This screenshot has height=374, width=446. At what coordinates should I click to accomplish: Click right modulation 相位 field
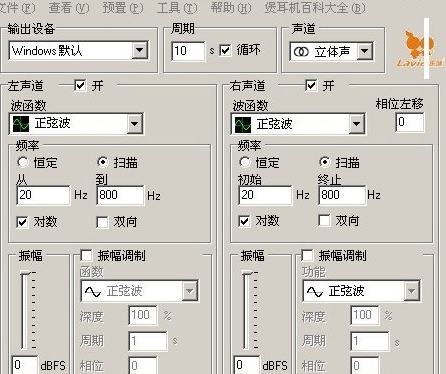coord(365,366)
